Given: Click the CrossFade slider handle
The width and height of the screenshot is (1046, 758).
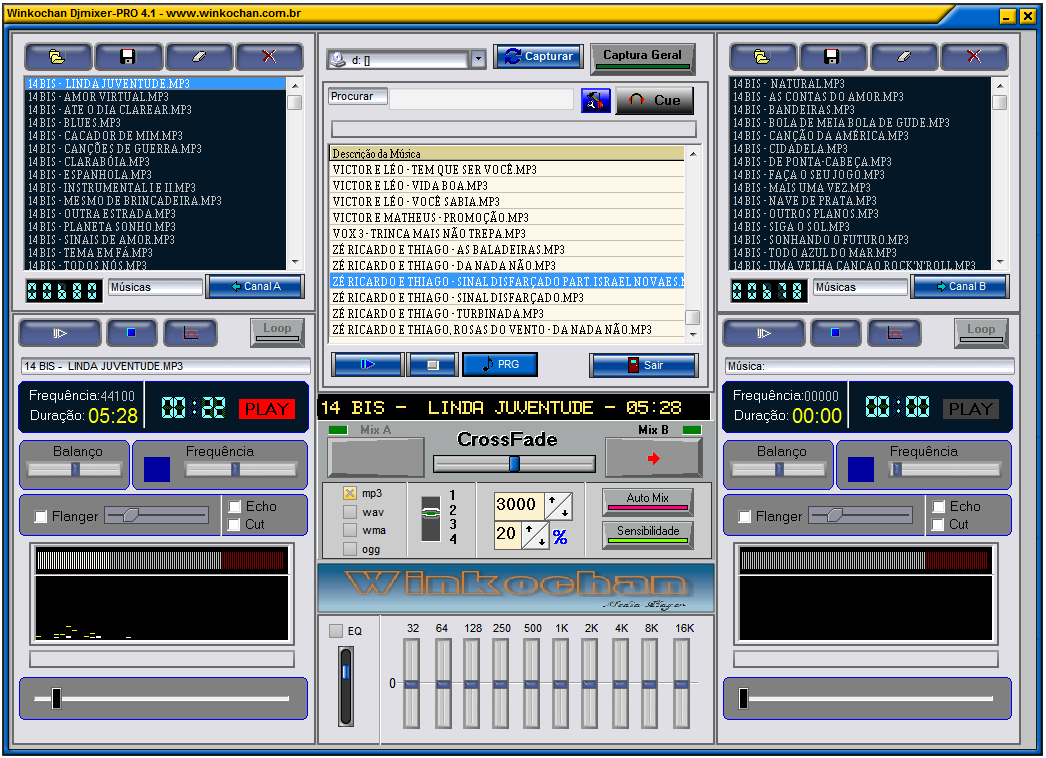Looking at the screenshot, I should [x=514, y=463].
